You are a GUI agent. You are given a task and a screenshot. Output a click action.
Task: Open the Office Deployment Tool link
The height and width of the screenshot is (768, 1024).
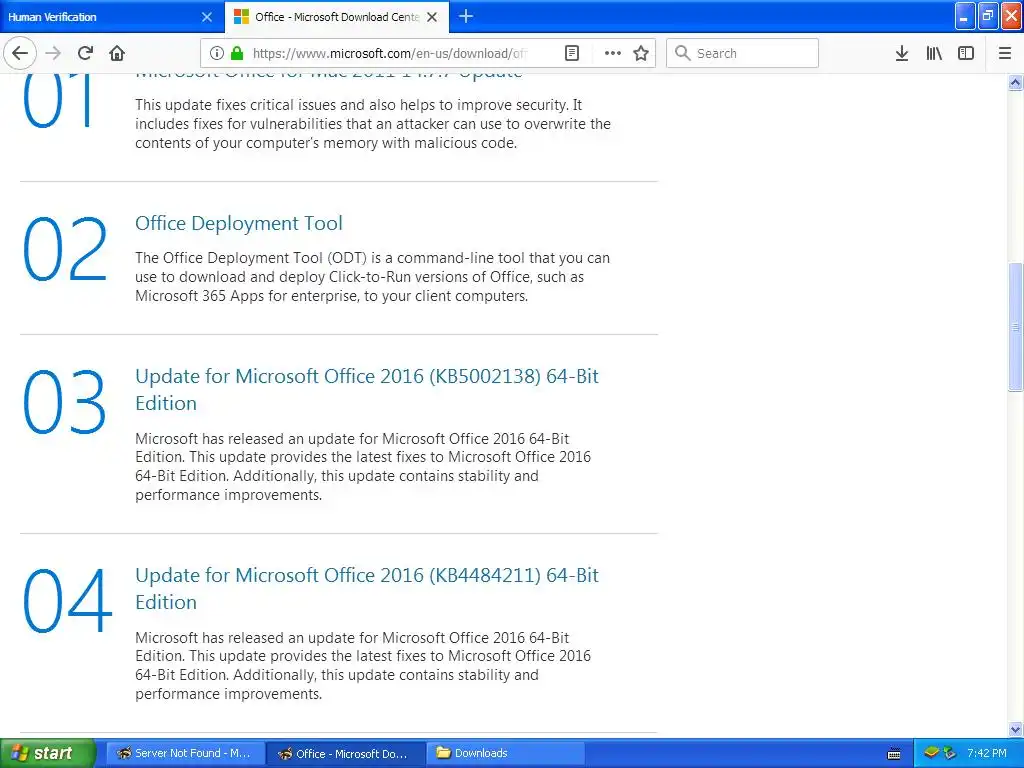click(x=238, y=223)
